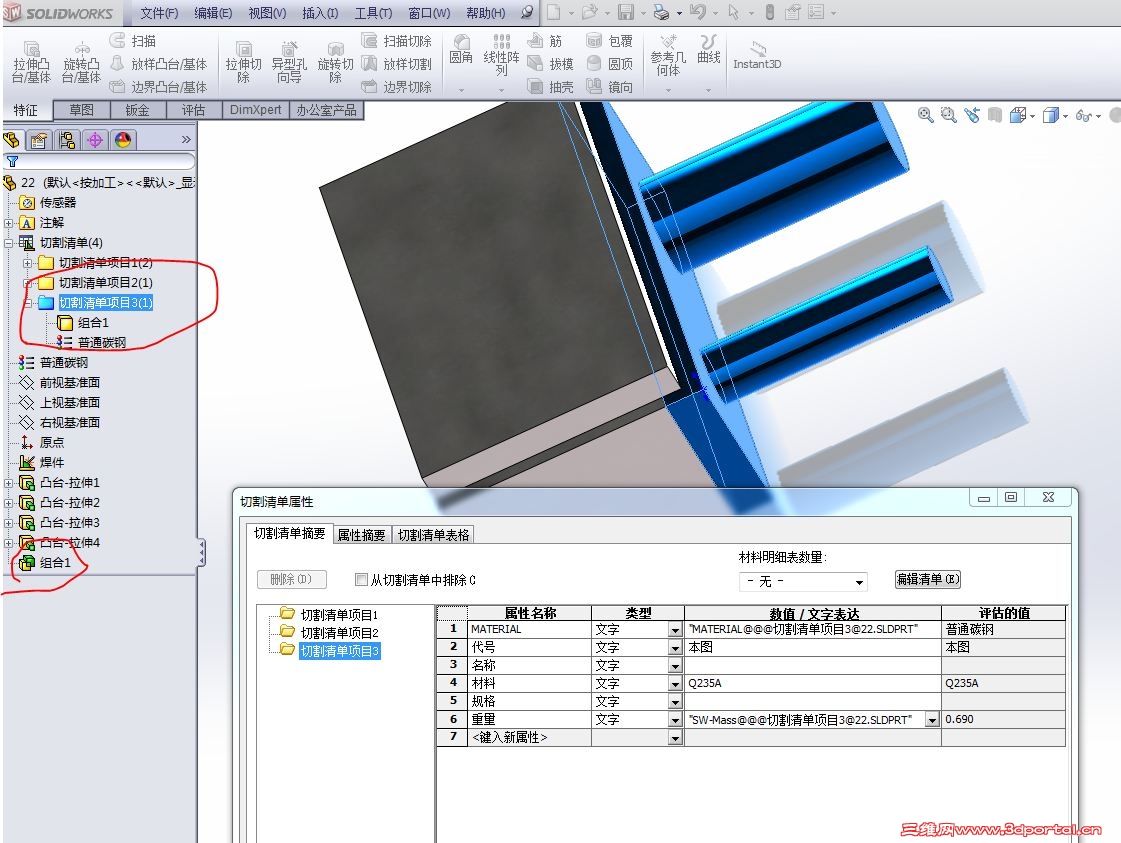Switch to the 草图 tab
Viewport: 1121px width, 843px height.
pos(82,109)
